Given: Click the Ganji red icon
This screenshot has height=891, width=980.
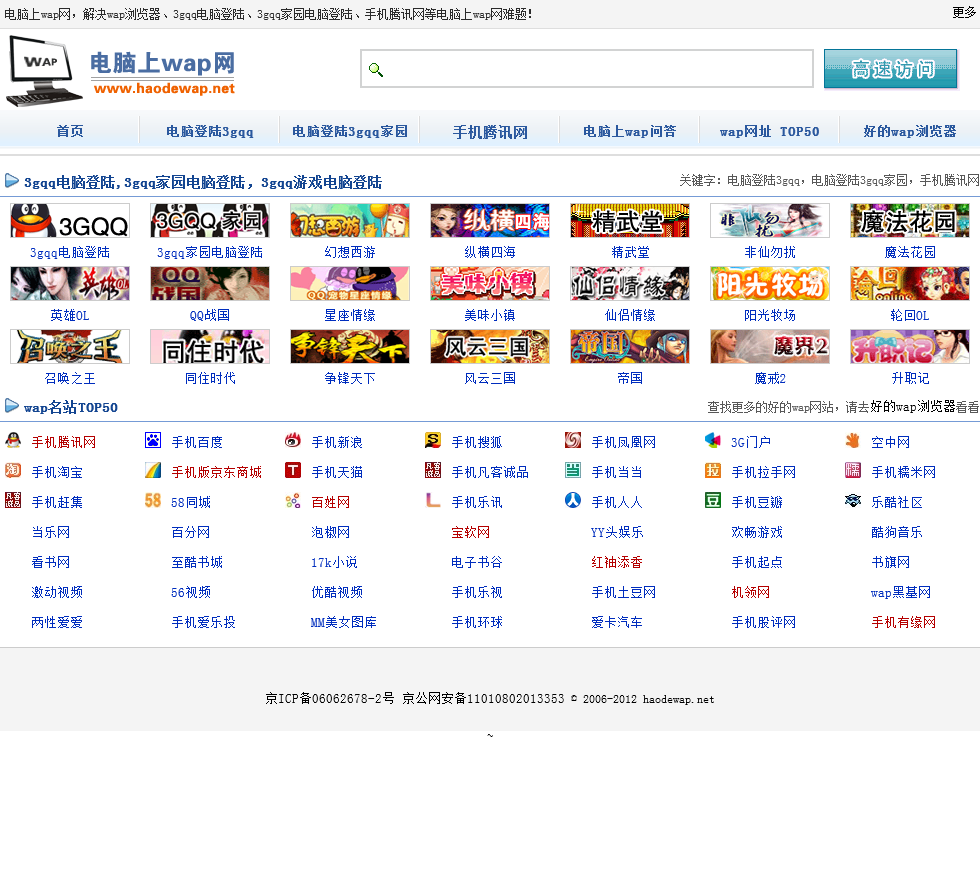Looking at the screenshot, I should (13, 500).
